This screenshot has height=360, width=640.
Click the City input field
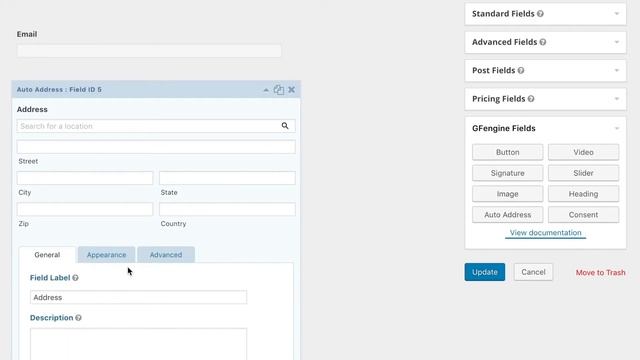pyautogui.click(x=85, y=178)
